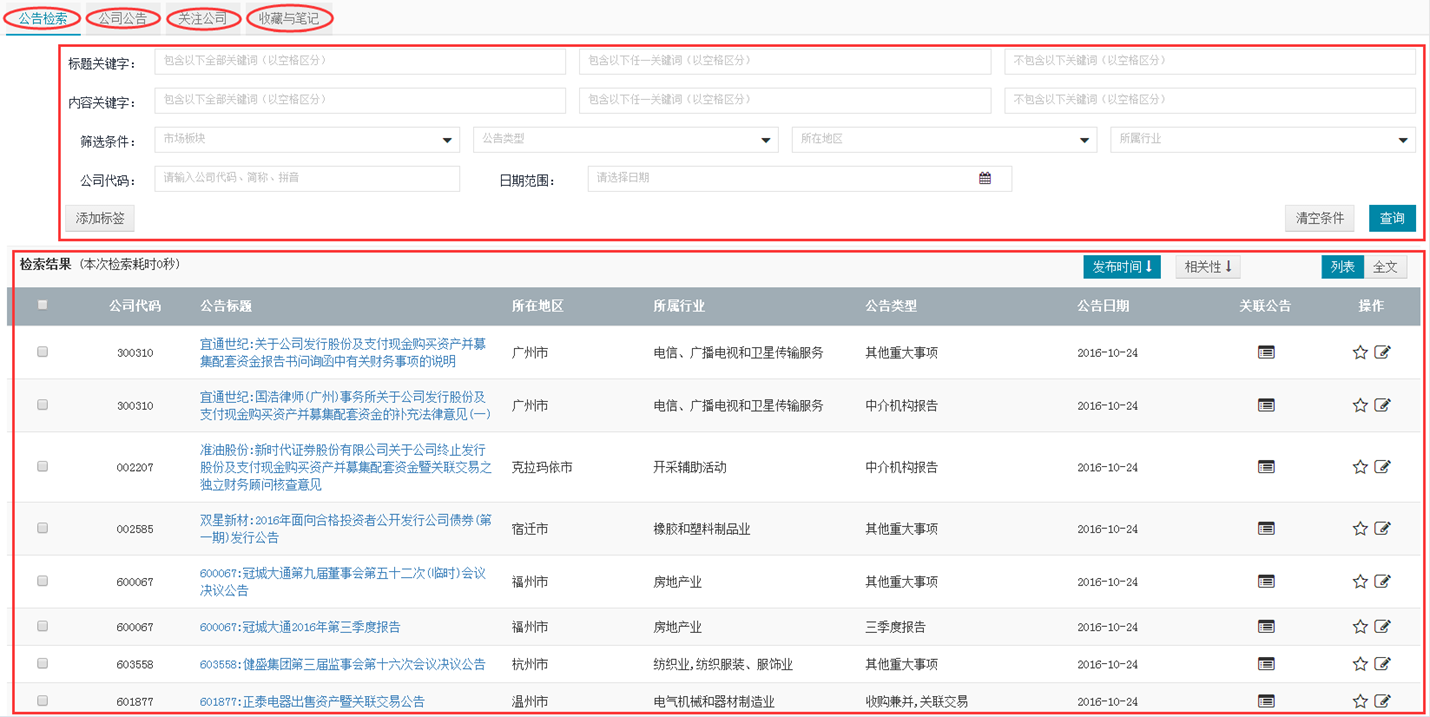1430x717 pixels.
Task: Tick the select-all checkbox in table header
Action: pyautogui.click(x=42, y=305)
